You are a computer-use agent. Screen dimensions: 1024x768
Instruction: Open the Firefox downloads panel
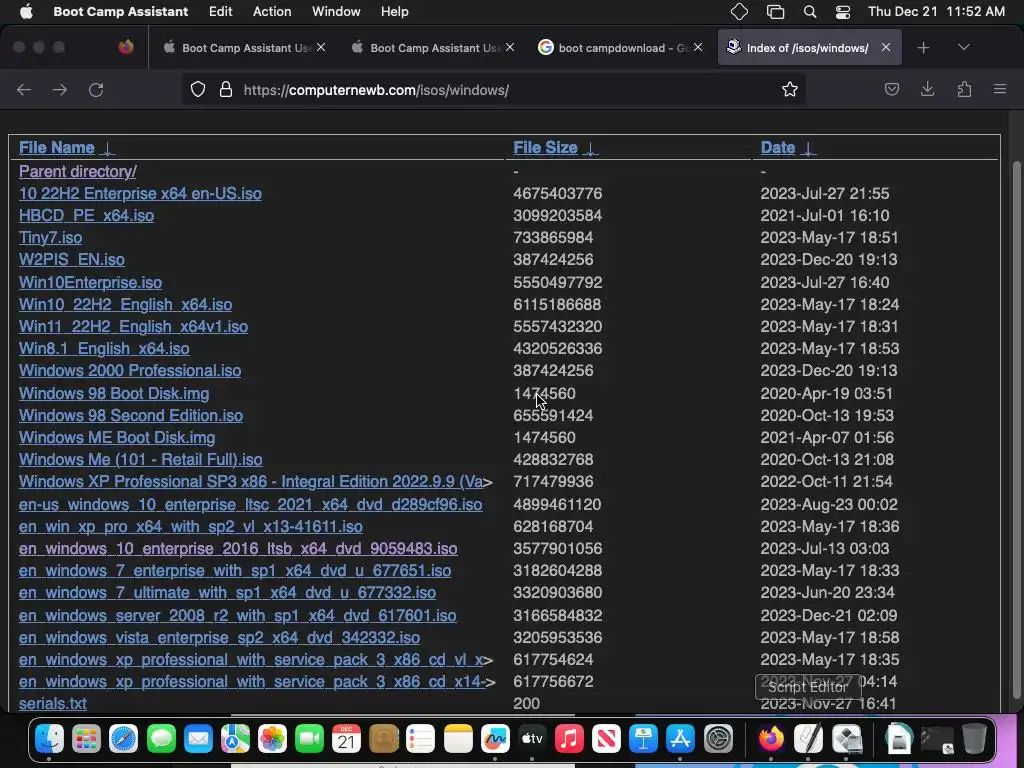coord(927,89)
